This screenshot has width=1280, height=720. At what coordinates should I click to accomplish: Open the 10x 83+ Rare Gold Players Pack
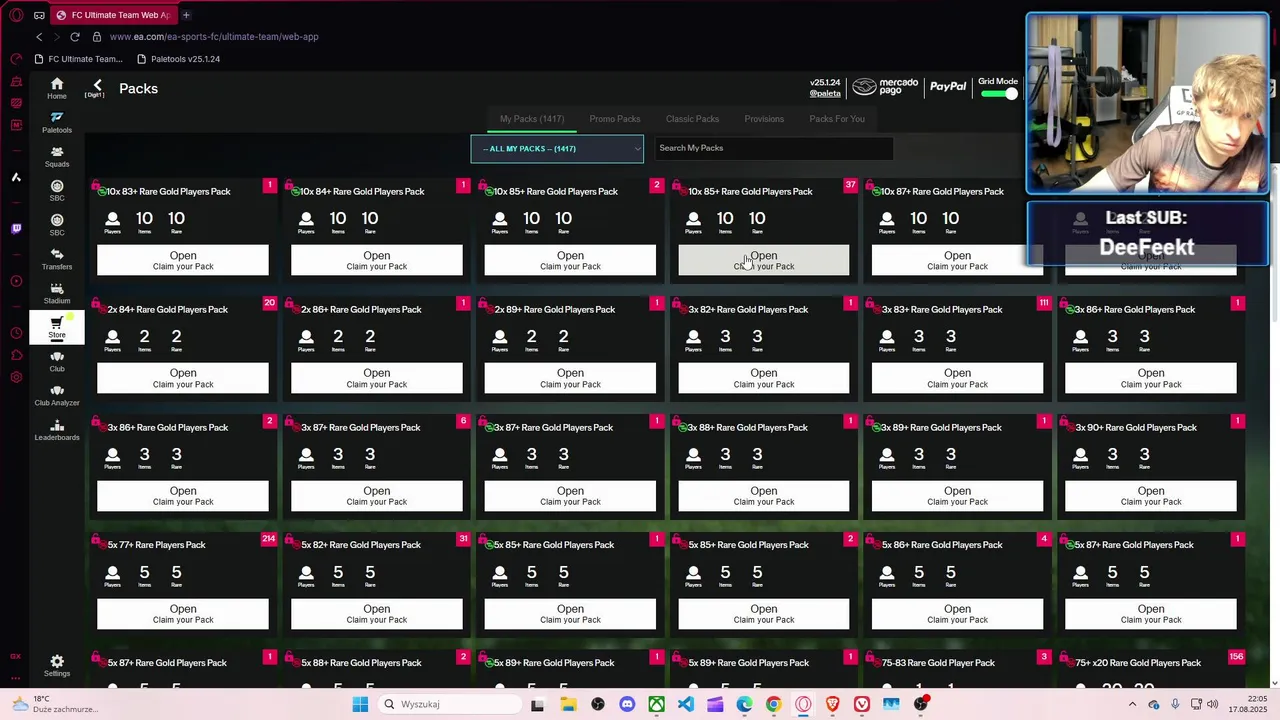183,260
